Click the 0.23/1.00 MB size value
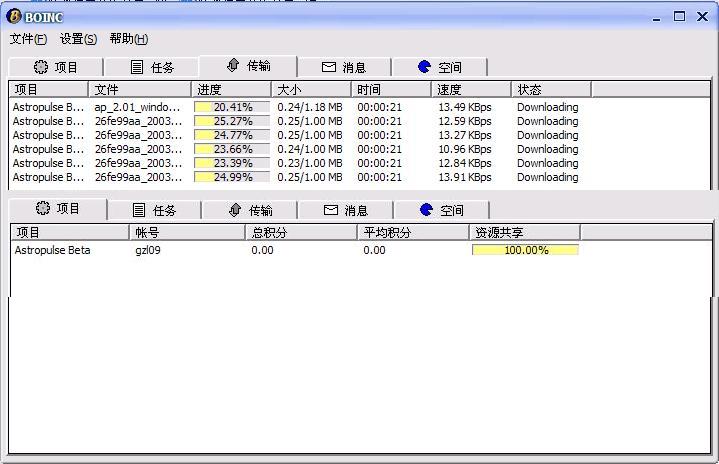Image resolution: width=719 pixels, height=464 pixels. point(310,163)
